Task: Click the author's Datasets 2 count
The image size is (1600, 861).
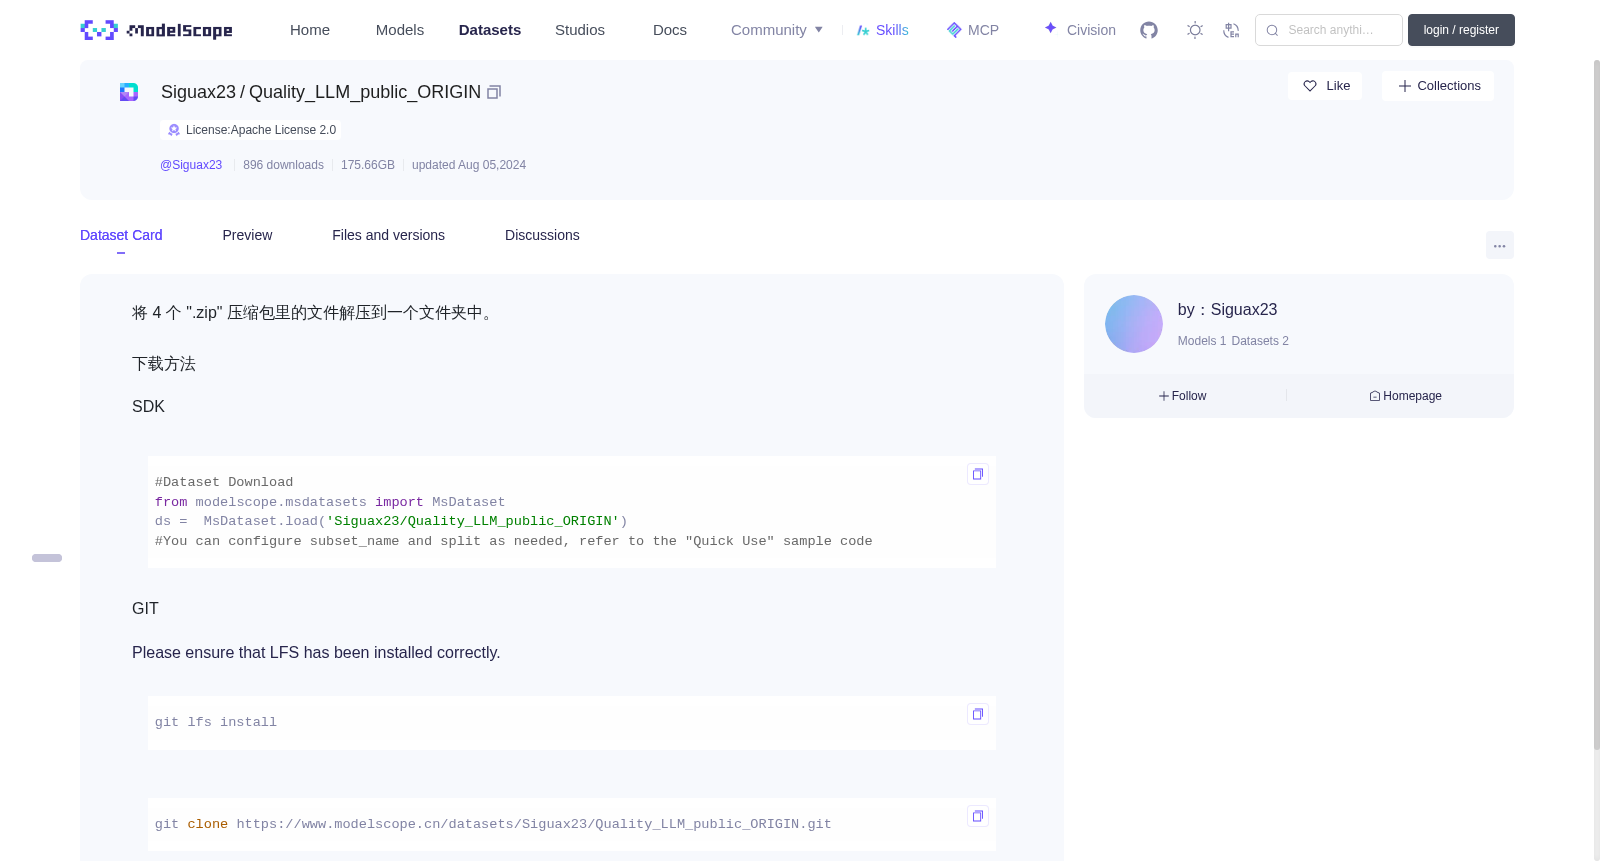Action: pos(1260,341)
